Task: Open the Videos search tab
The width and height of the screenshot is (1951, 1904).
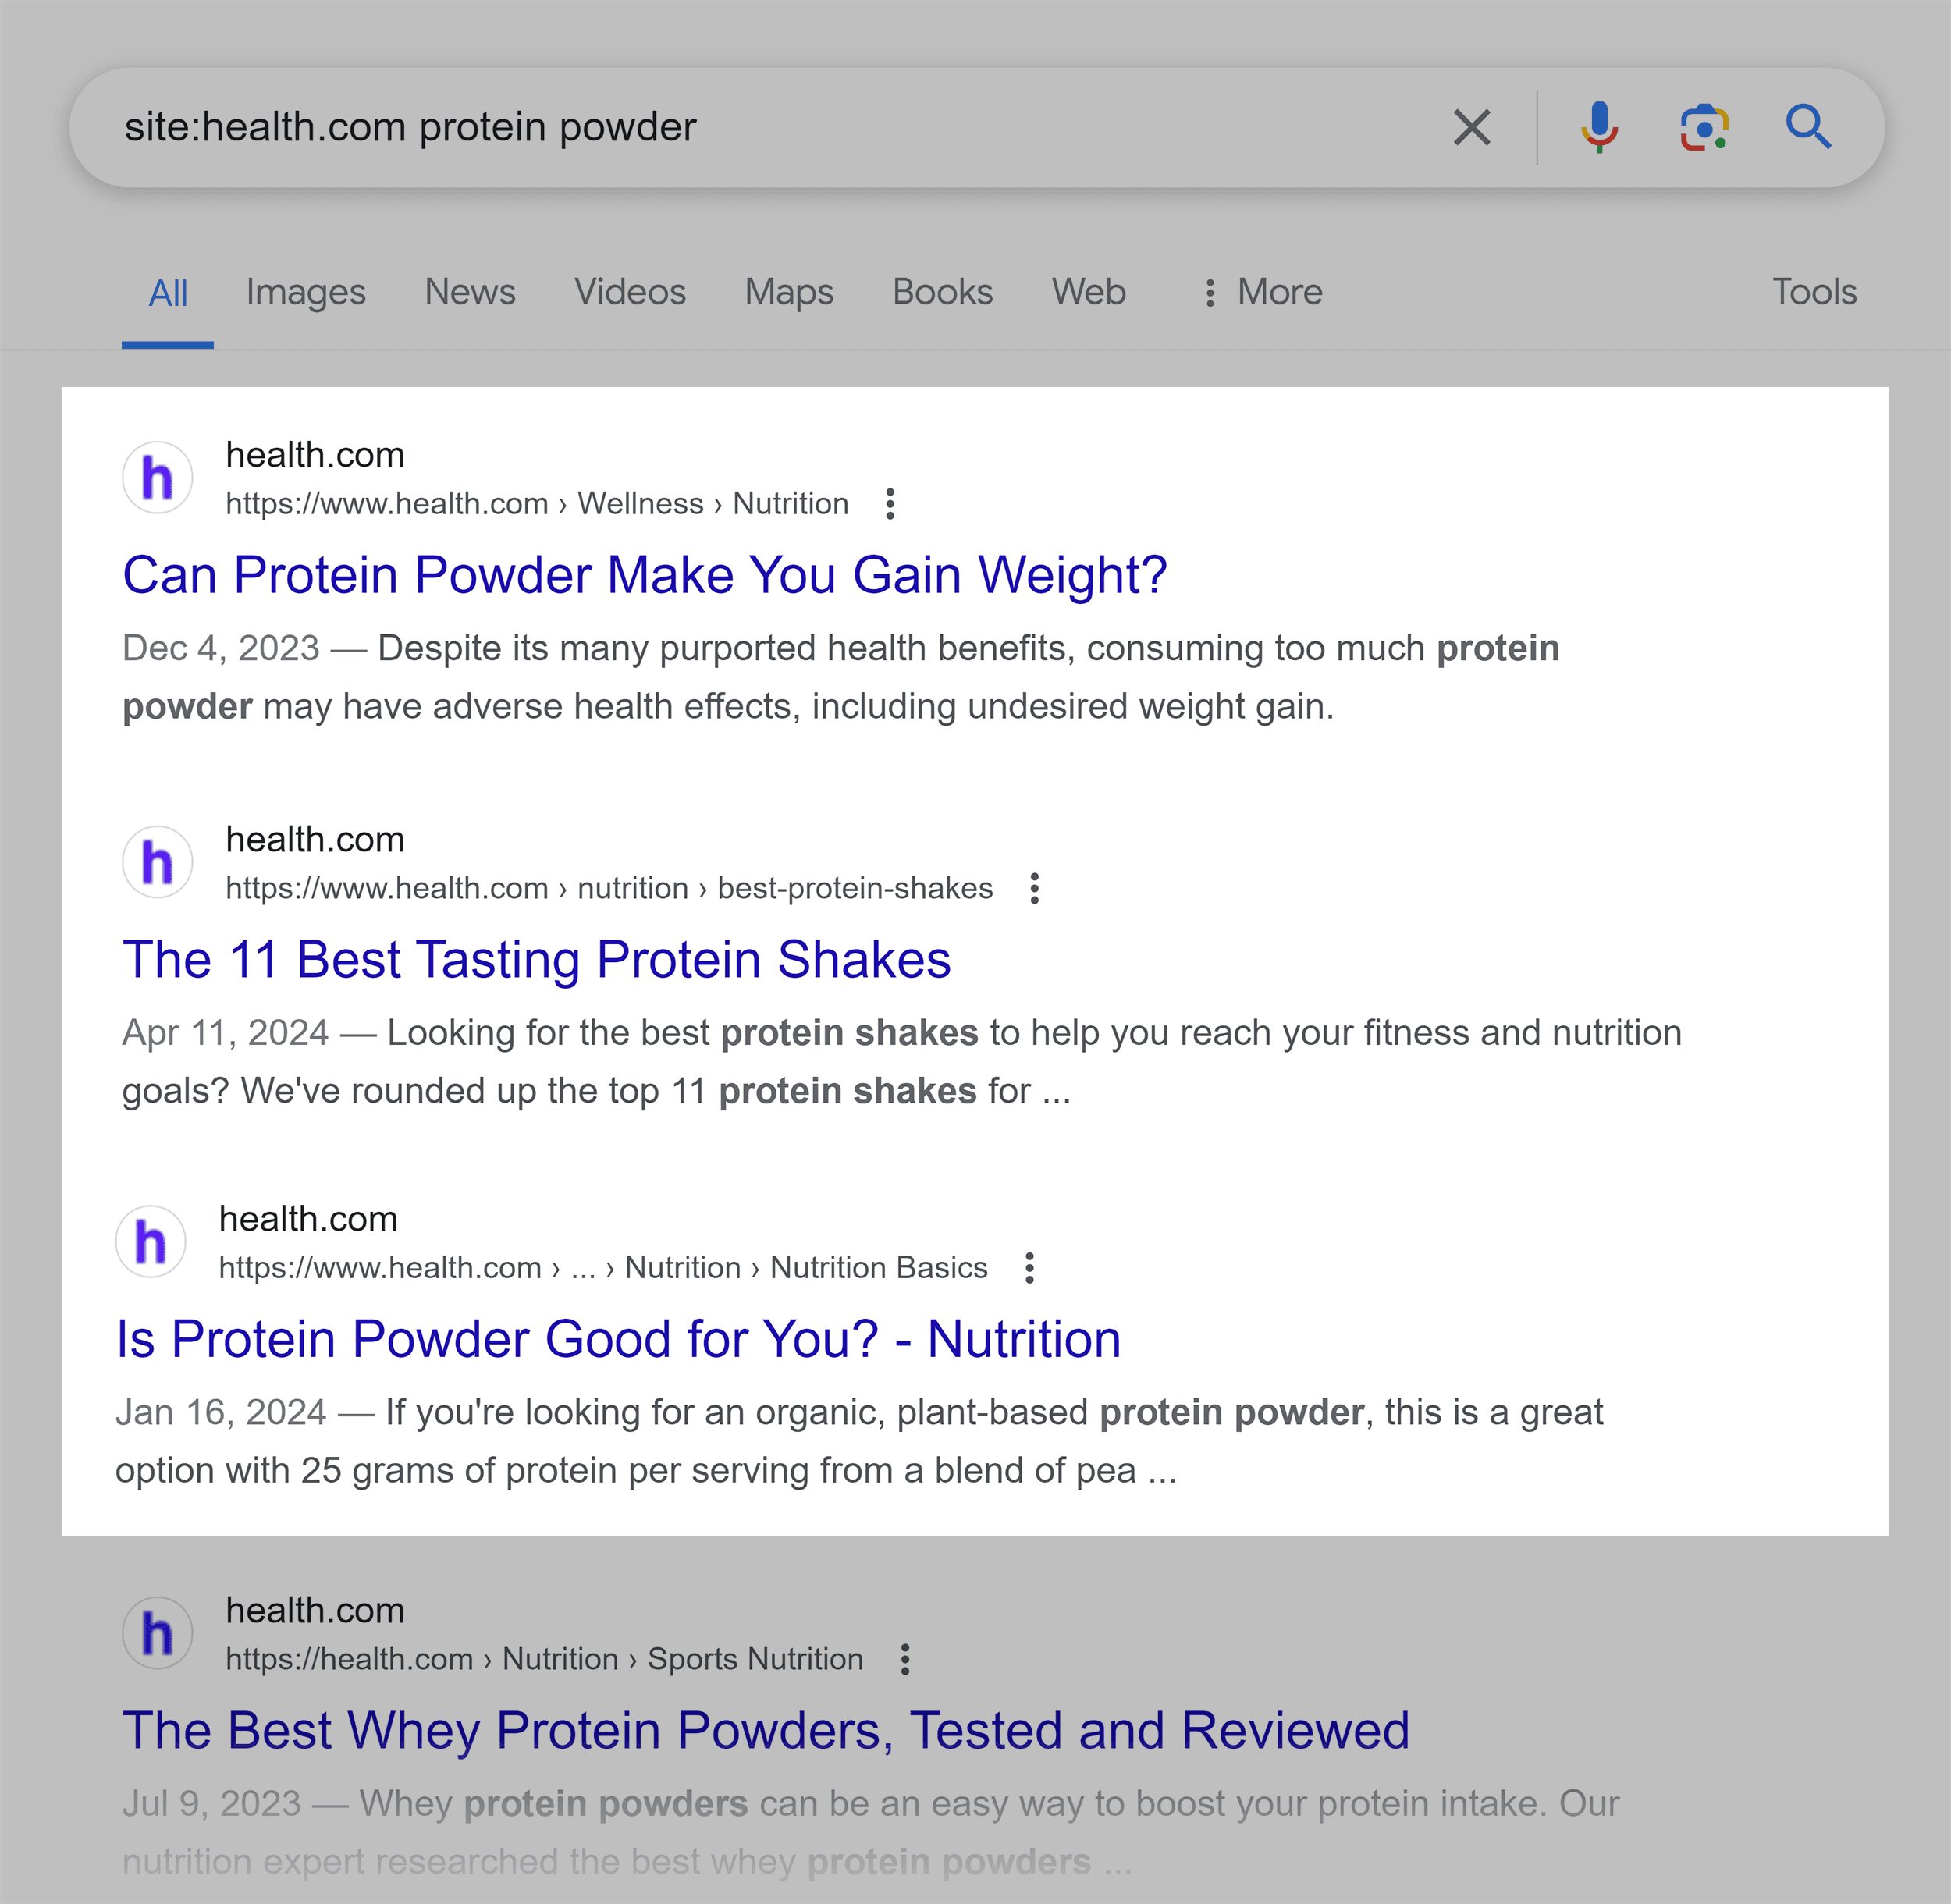Action: [x=630, y=292]
